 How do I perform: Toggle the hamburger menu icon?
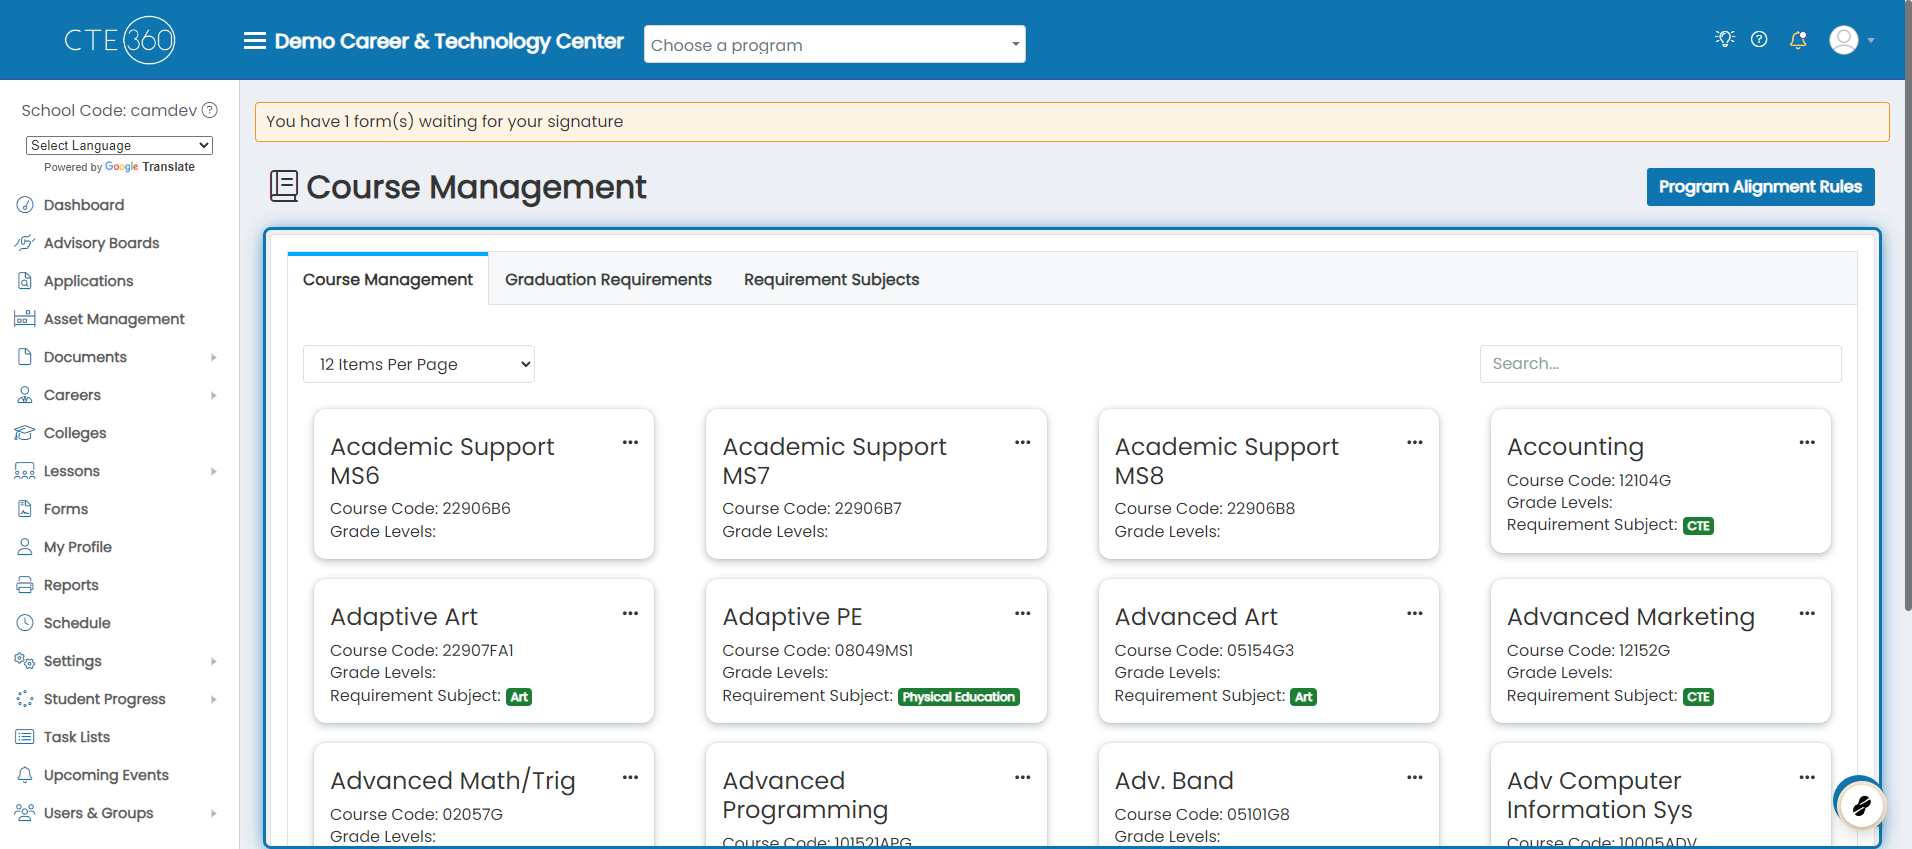255,41
